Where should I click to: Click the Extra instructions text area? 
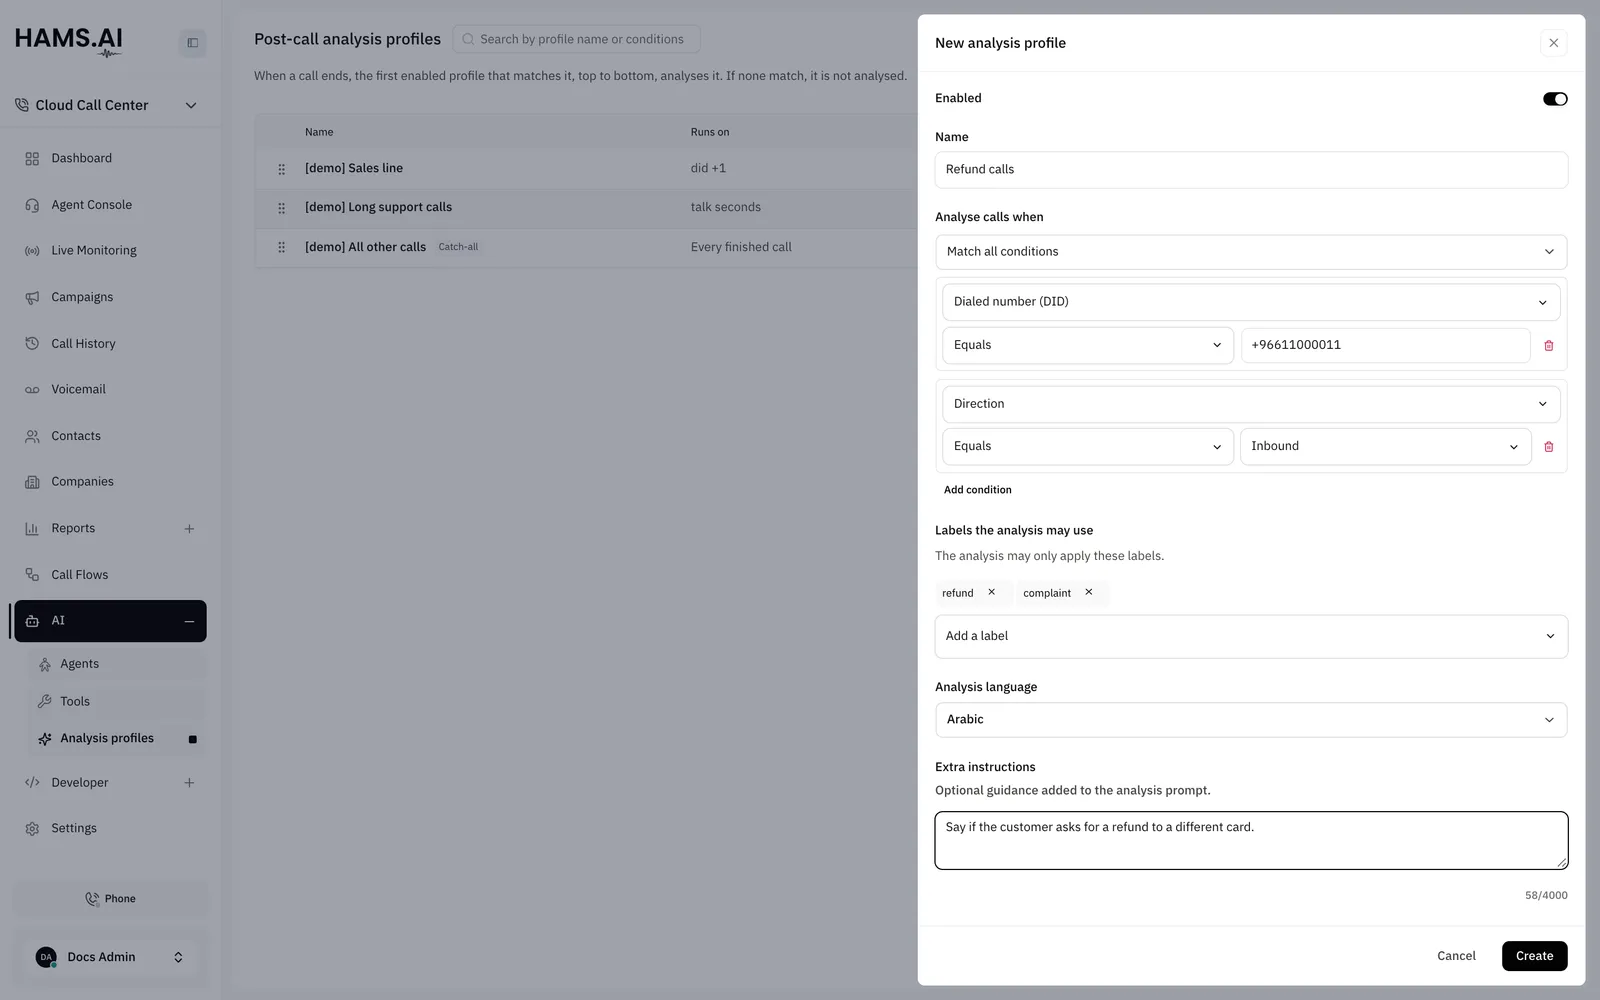click(x=1251, y=841)
